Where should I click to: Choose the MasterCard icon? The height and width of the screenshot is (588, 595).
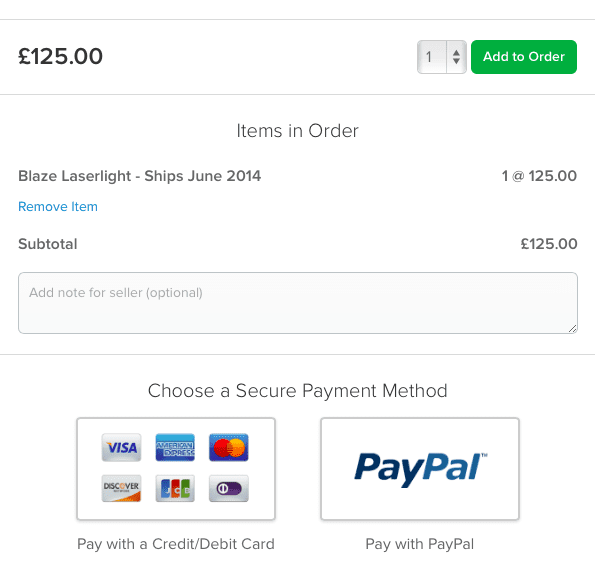point(229,447)
